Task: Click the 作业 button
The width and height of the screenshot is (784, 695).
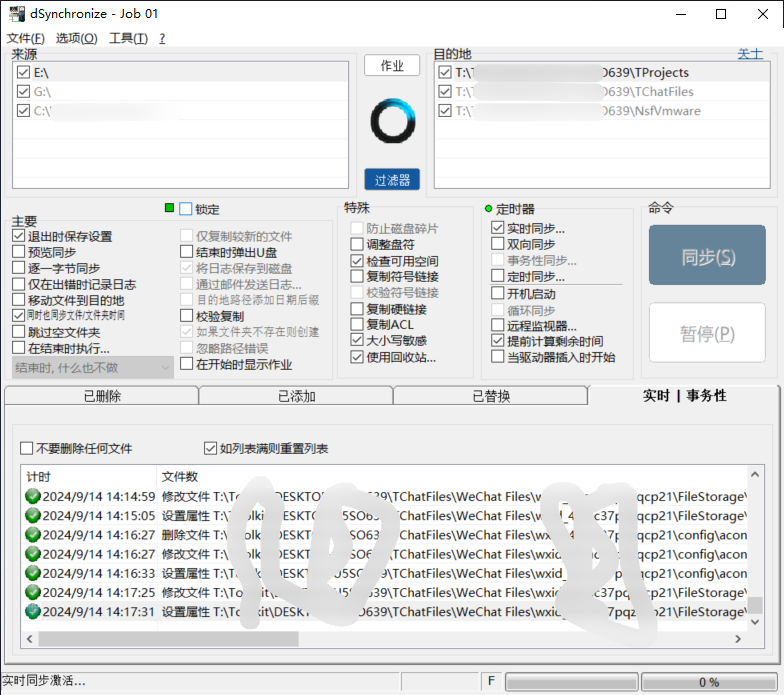Action: coord(392,66)
